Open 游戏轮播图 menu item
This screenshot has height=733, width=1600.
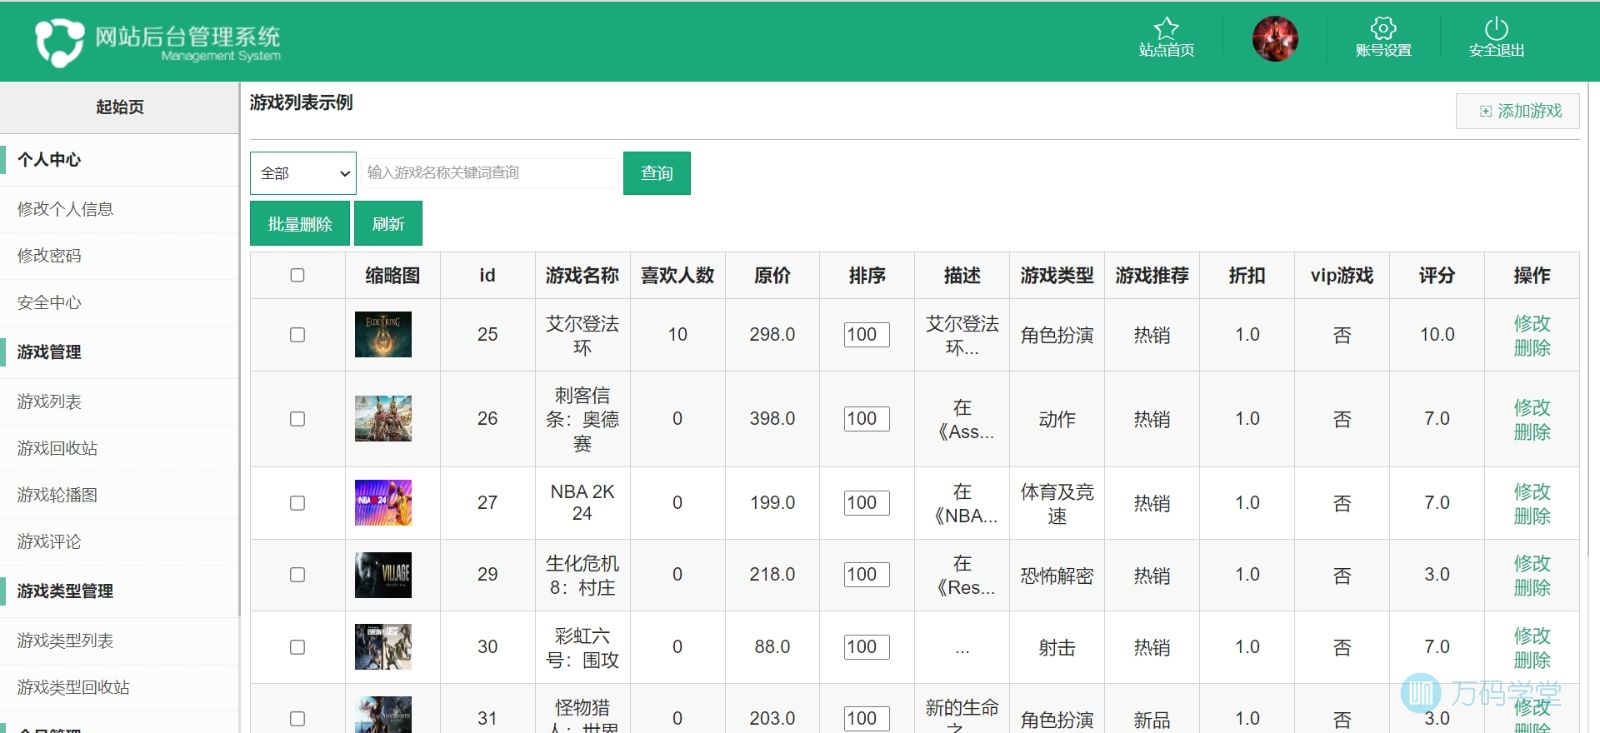point(119,495)
